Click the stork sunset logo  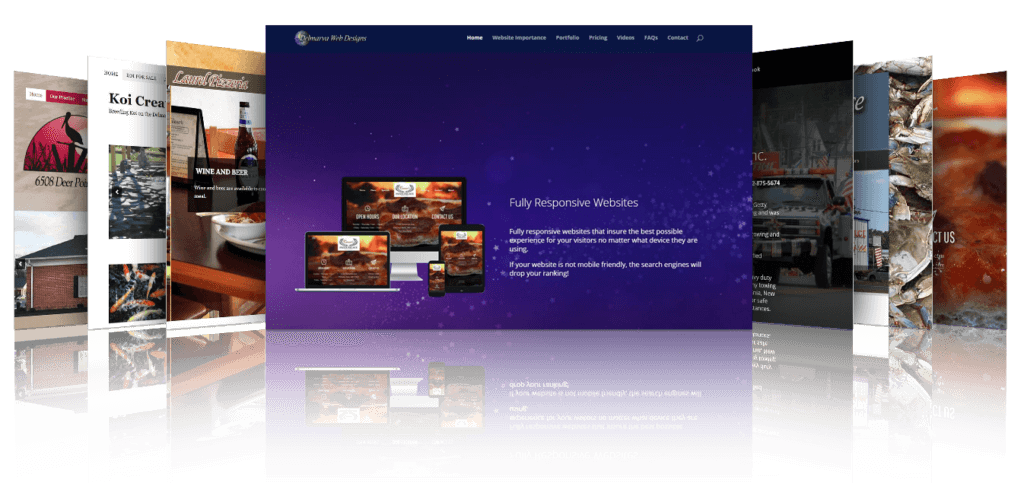click(x=56, y=142)
